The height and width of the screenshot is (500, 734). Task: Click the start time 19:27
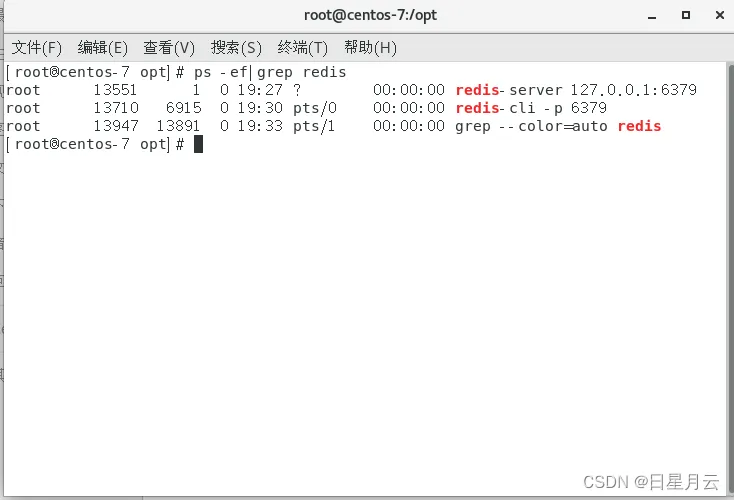tap(260, 90)
